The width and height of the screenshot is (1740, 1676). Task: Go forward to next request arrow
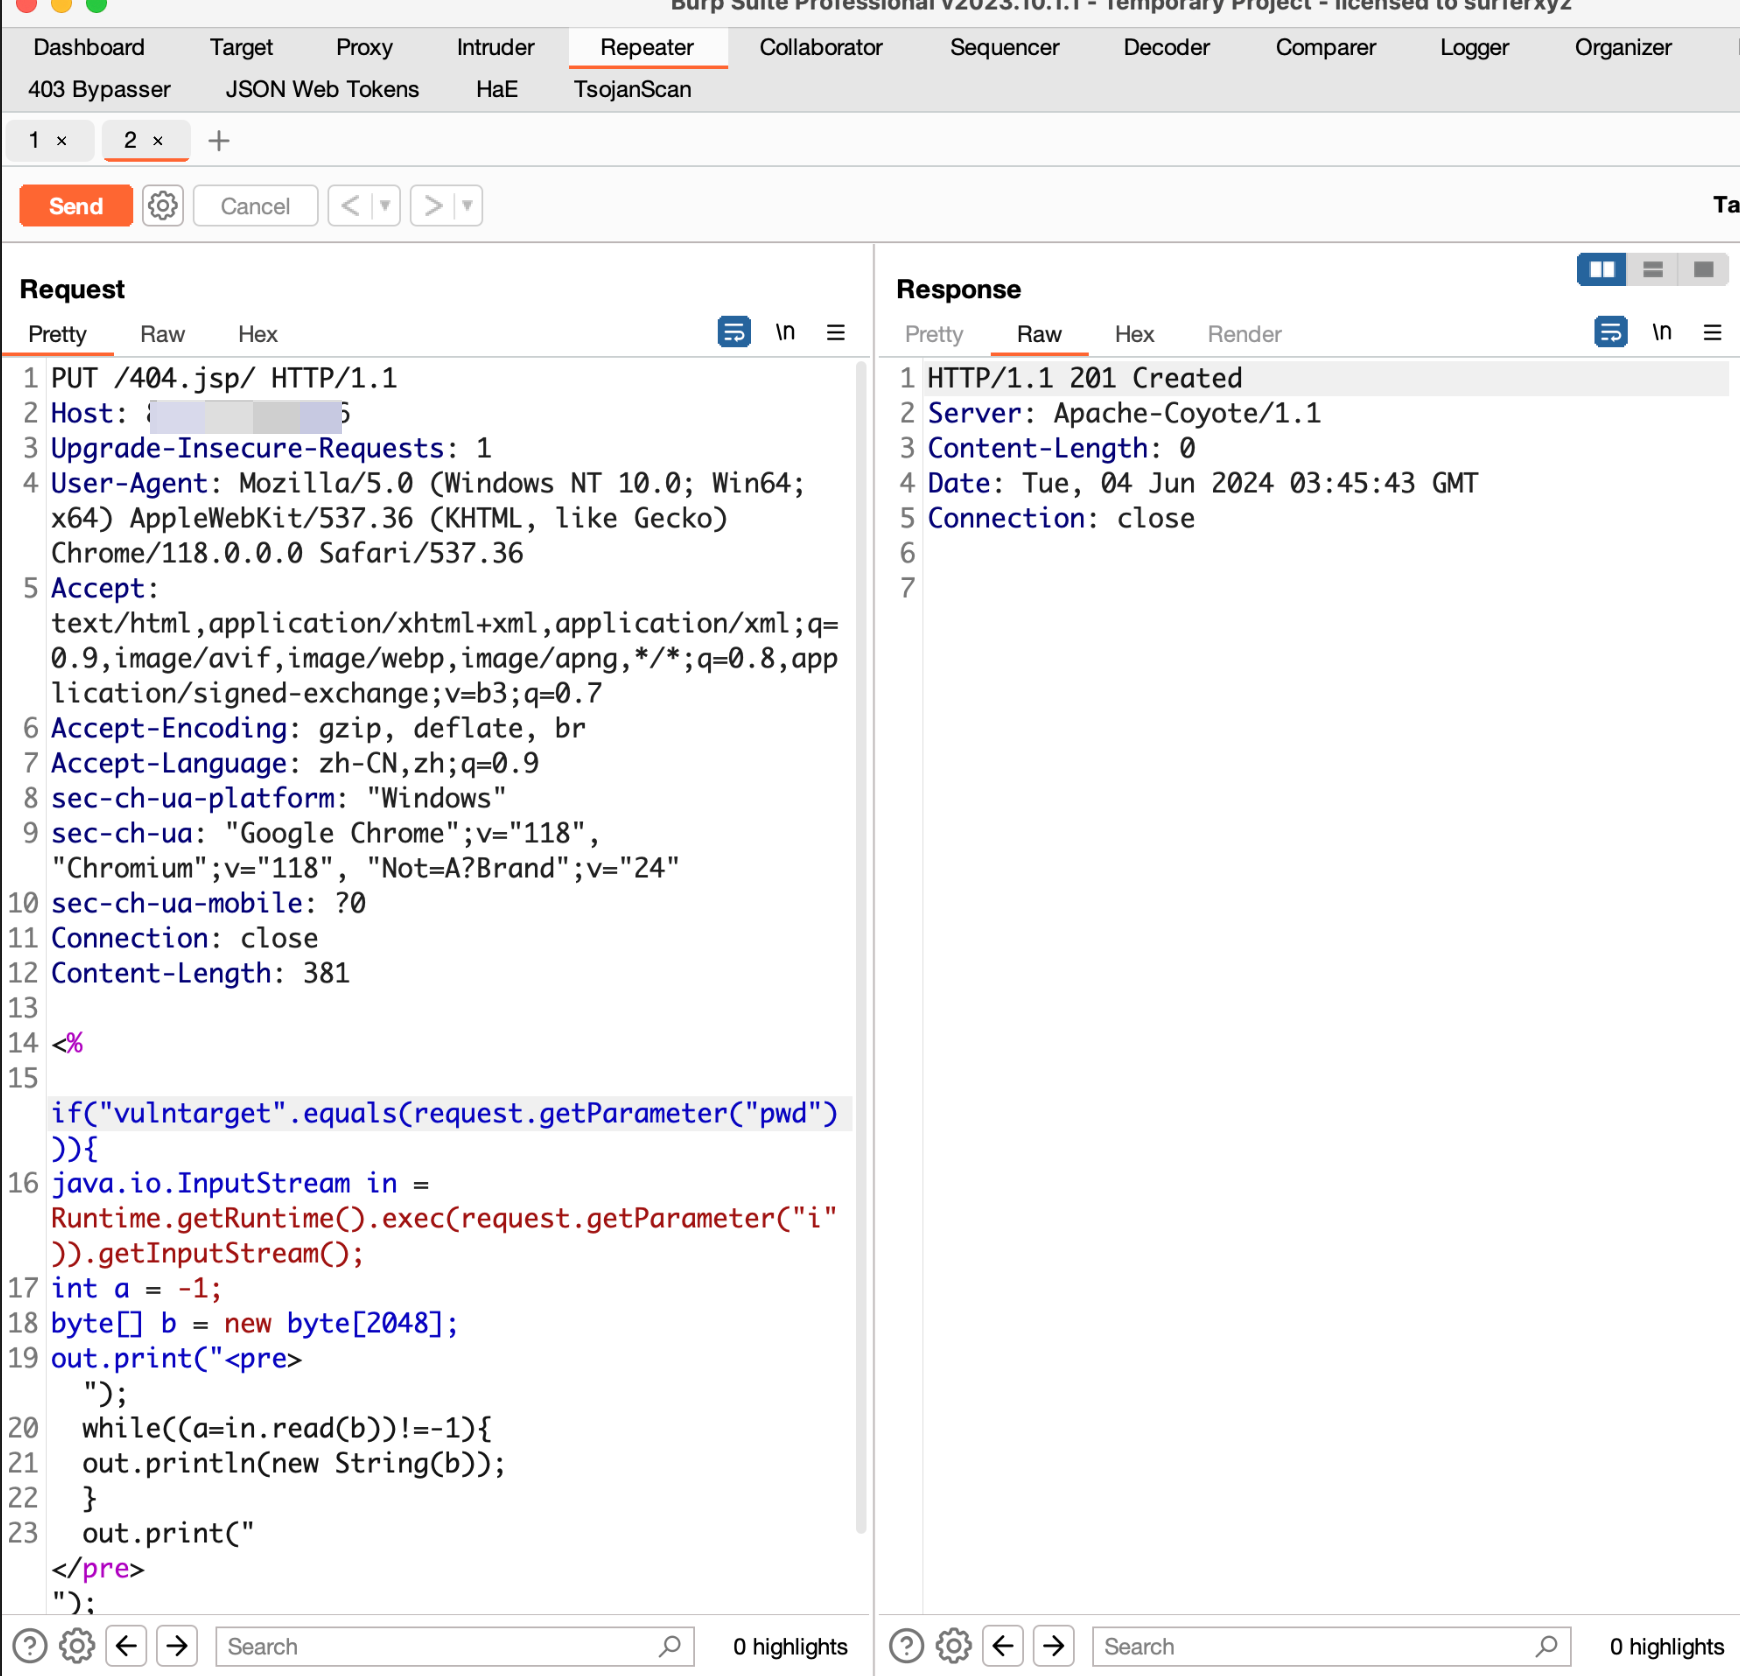click(x=433, y=206)
